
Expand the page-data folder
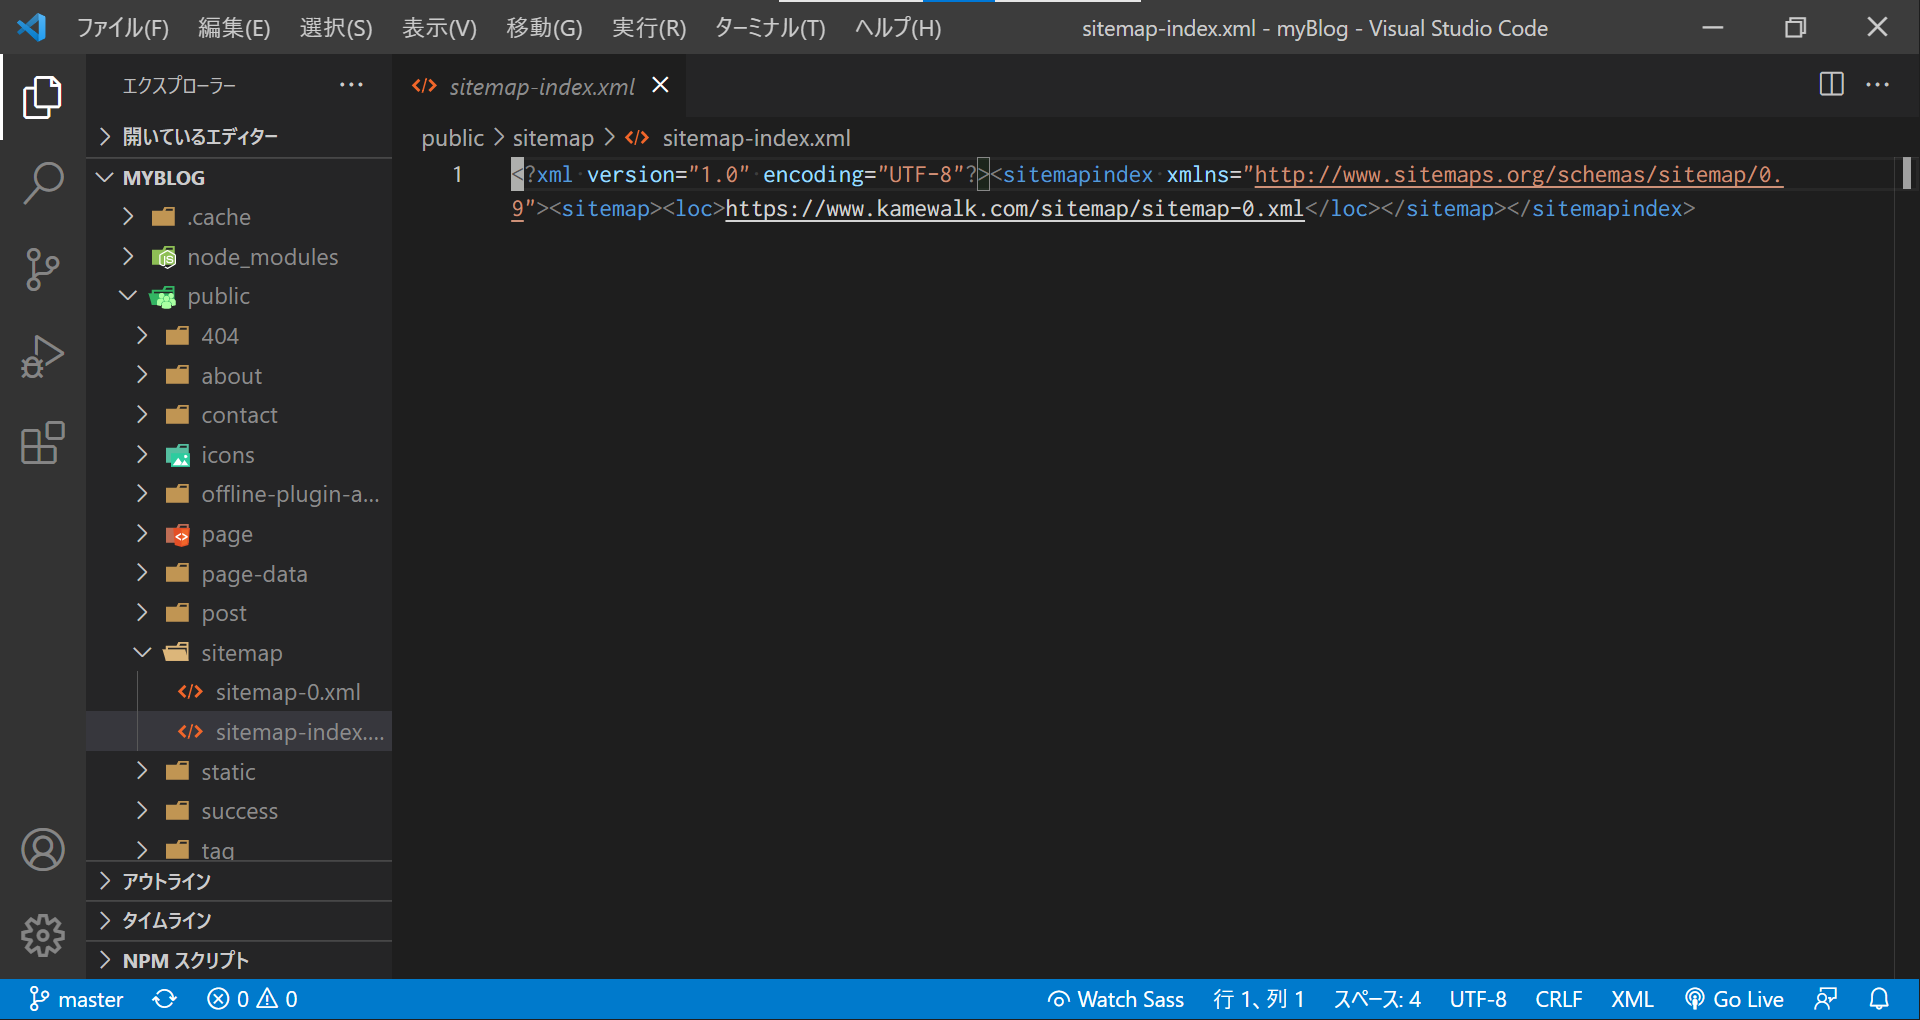pos(239,574)
